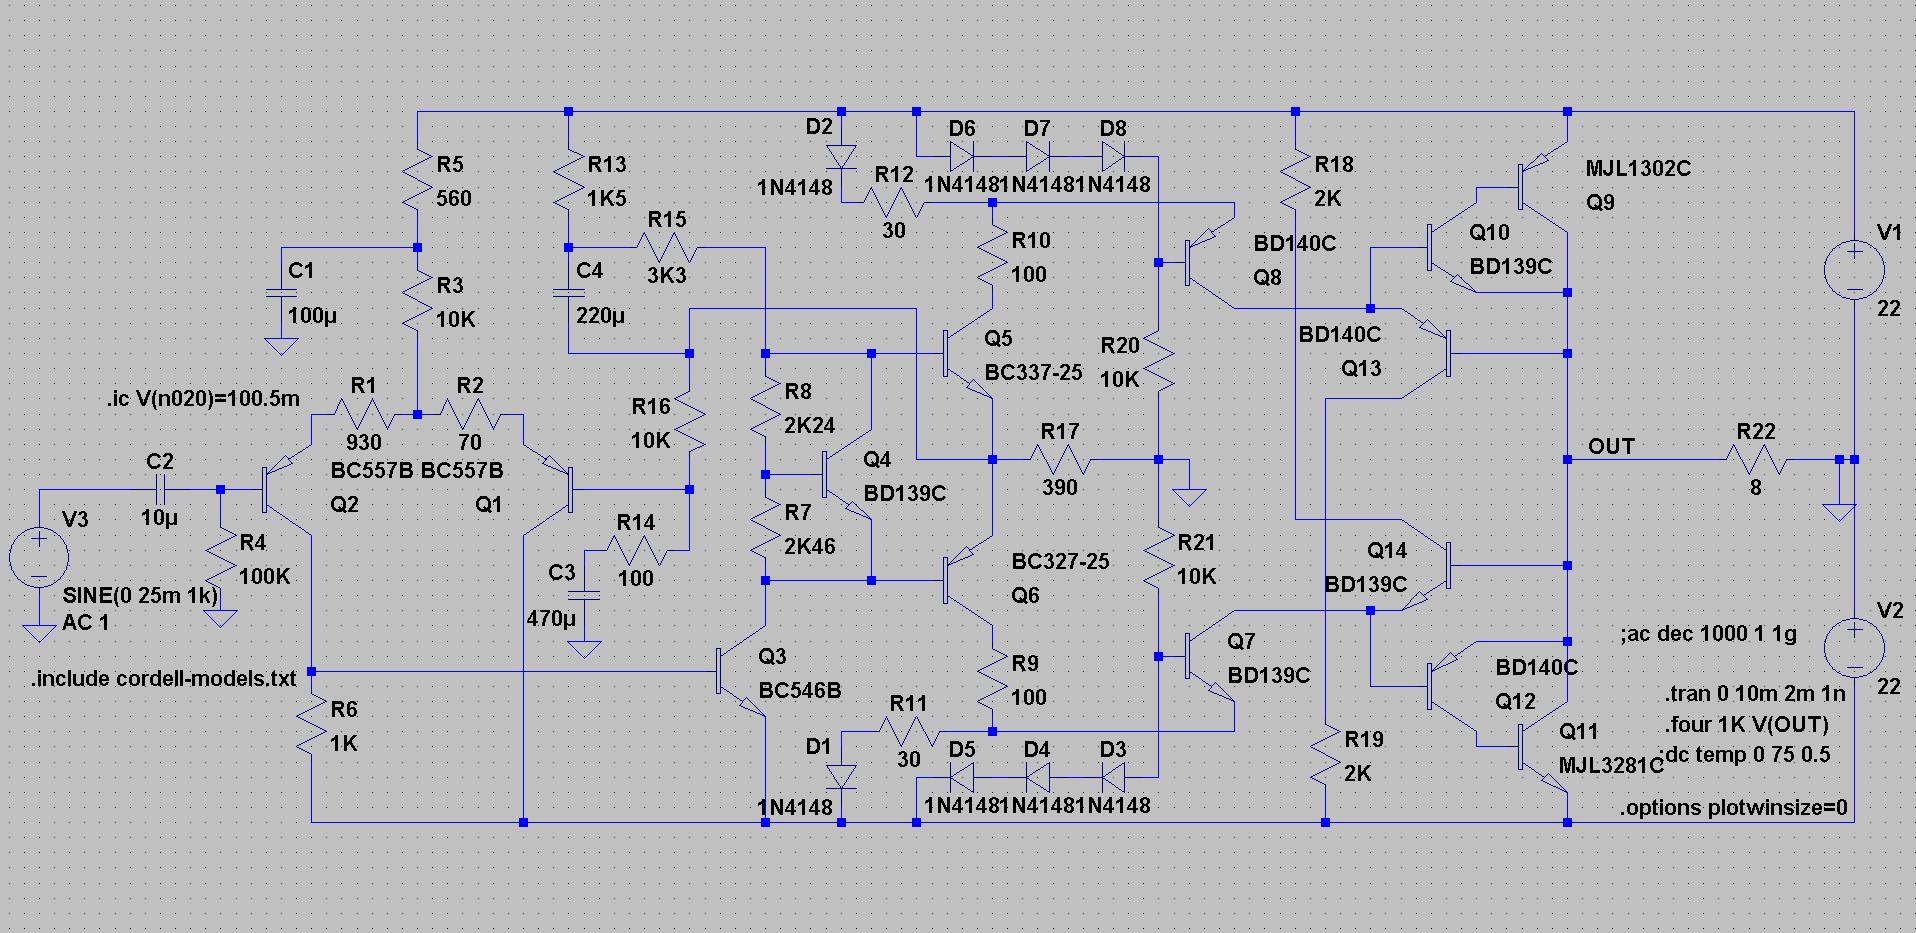Click the '.include cordell-models.txt' directive
This screenshot has width=1916, height=933.
click(164, 678)
